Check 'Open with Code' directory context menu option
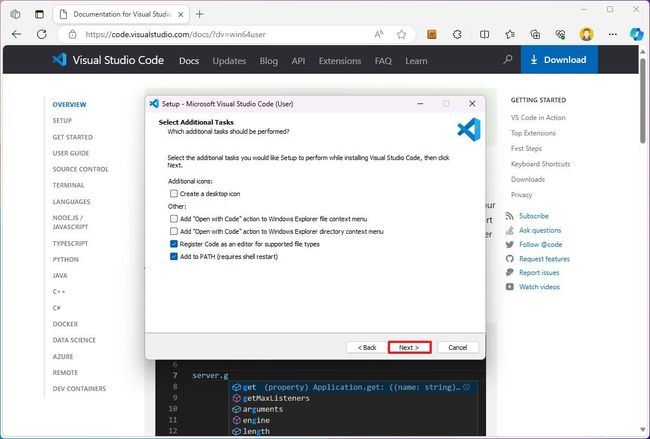 pyautogui.click(x=174, y=231)
